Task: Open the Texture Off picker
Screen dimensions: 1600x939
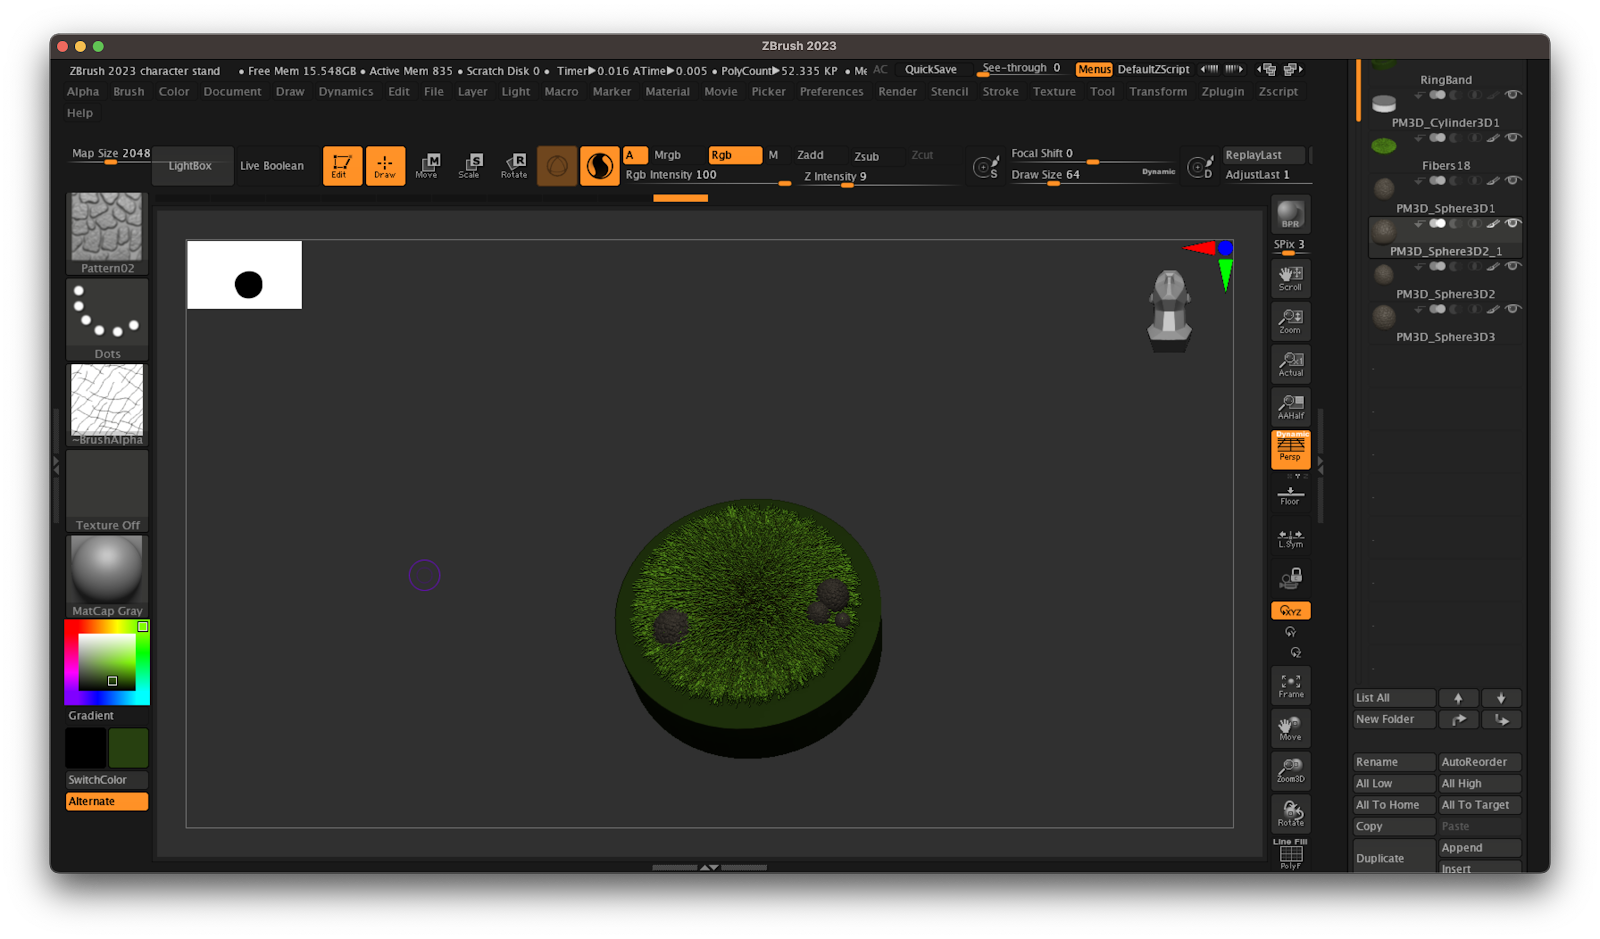Action: tap(107, 490)
